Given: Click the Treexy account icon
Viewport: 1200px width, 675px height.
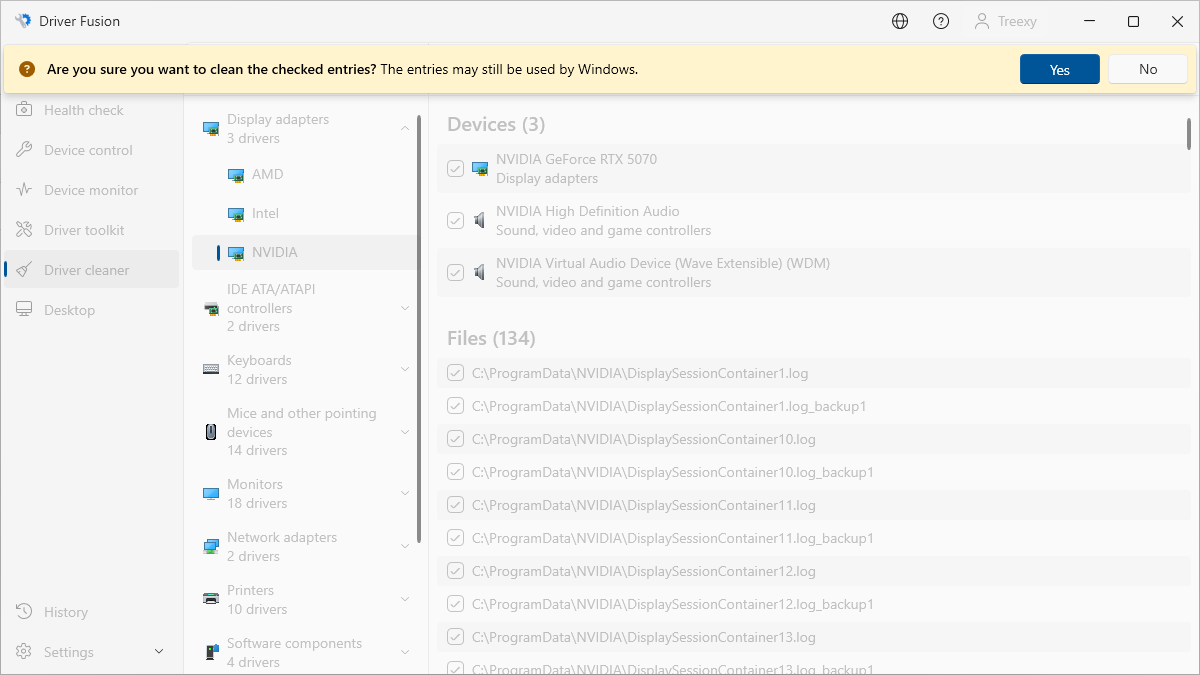Looking at the screenshot, I should click(x=982, y=21).
